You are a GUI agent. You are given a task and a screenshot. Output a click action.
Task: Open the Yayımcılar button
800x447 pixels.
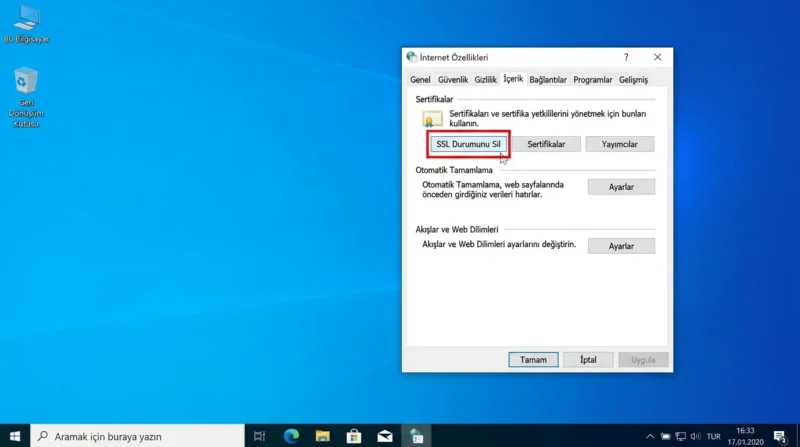619,144
